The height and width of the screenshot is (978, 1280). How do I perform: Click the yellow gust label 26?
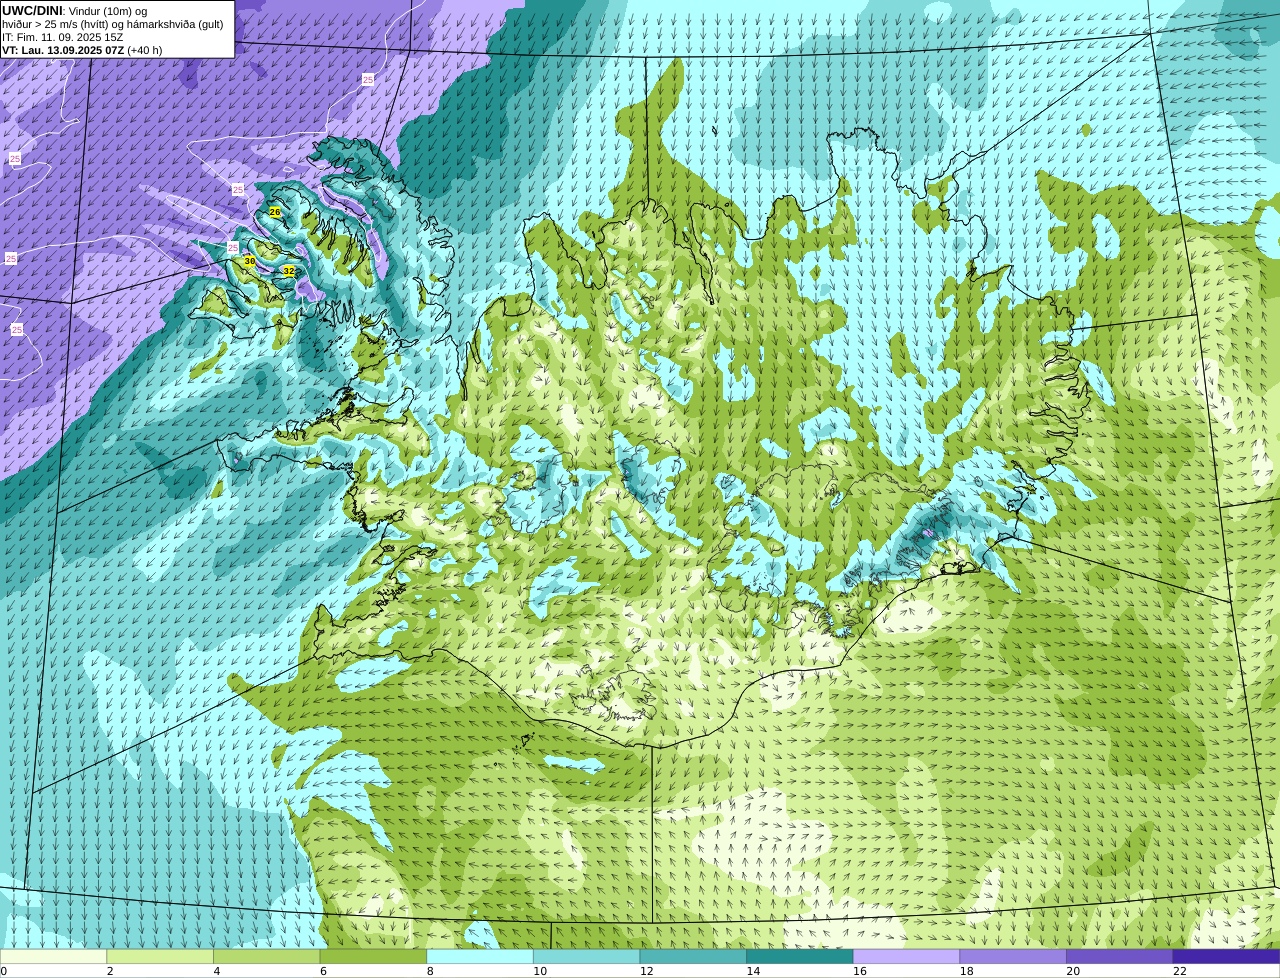tap(275, 212)
